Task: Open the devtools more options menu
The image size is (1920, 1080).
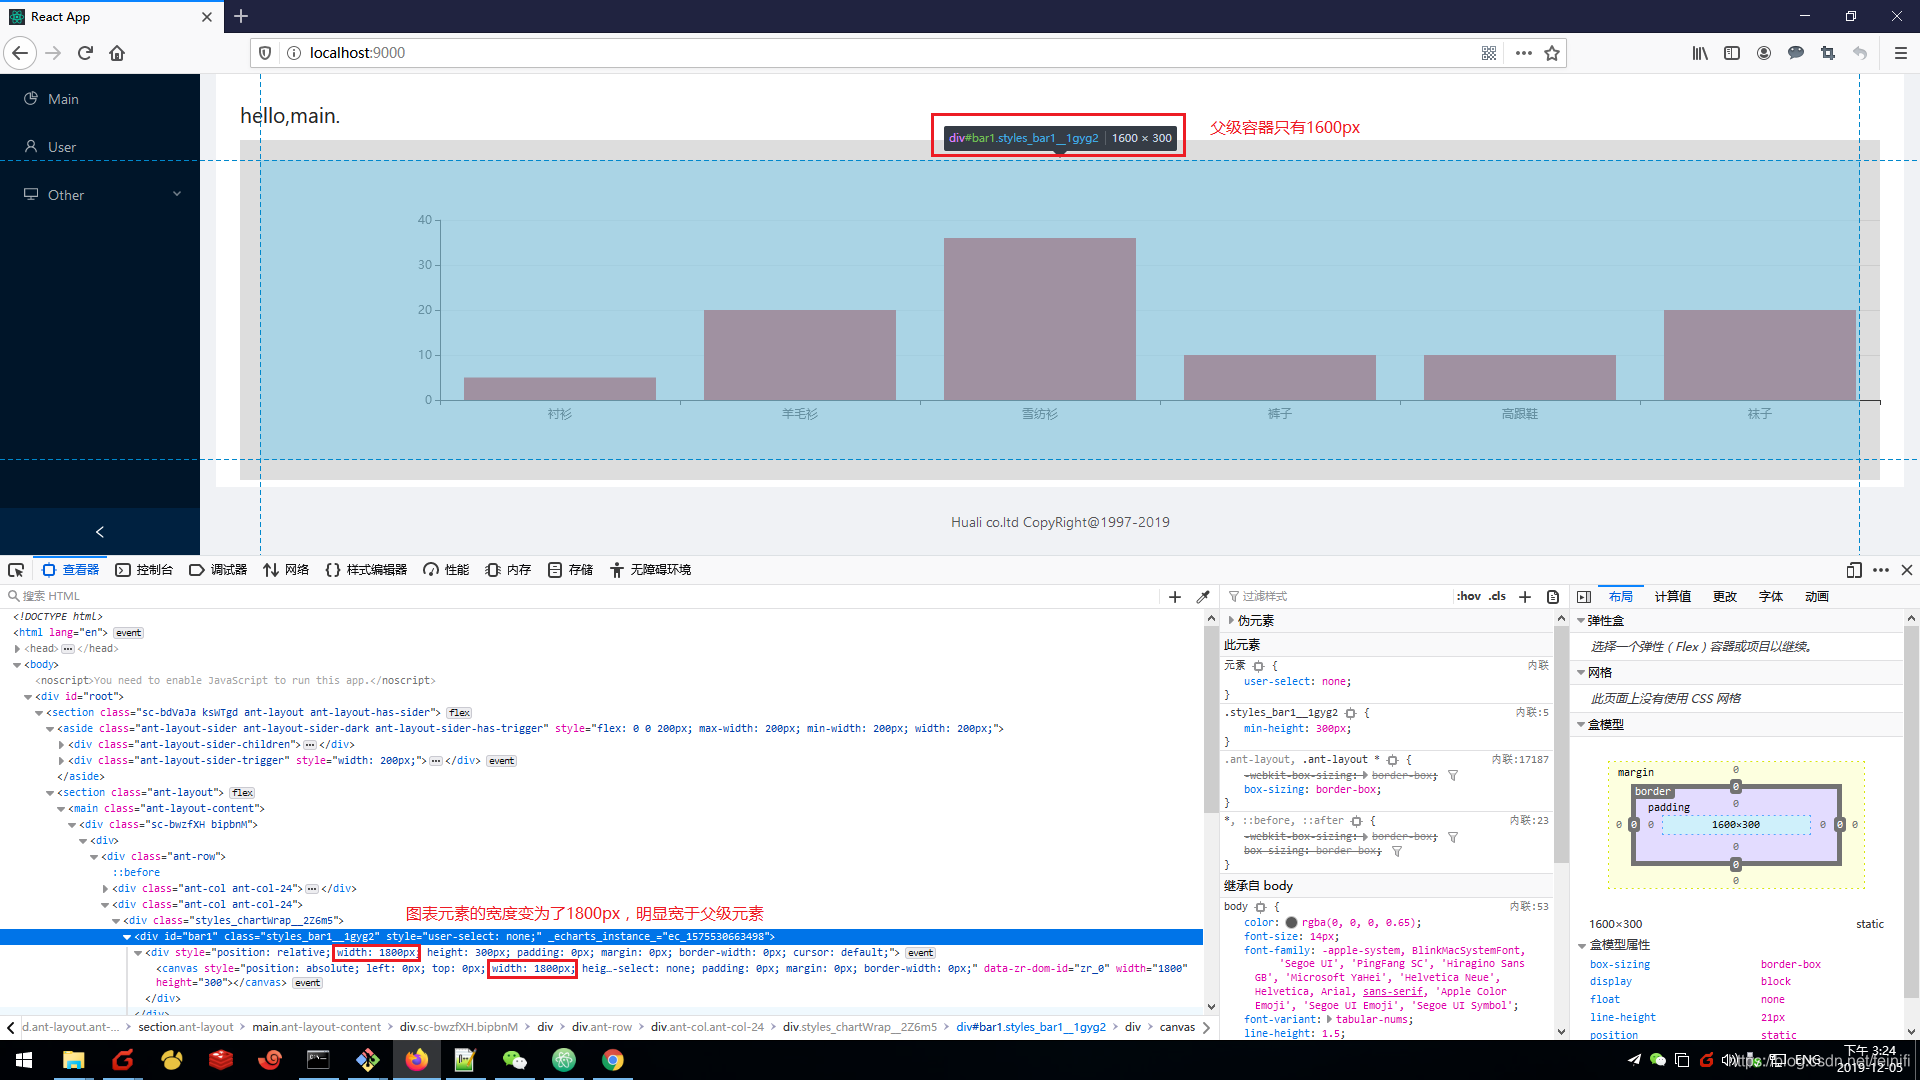Action: (x=1881, y=570)
